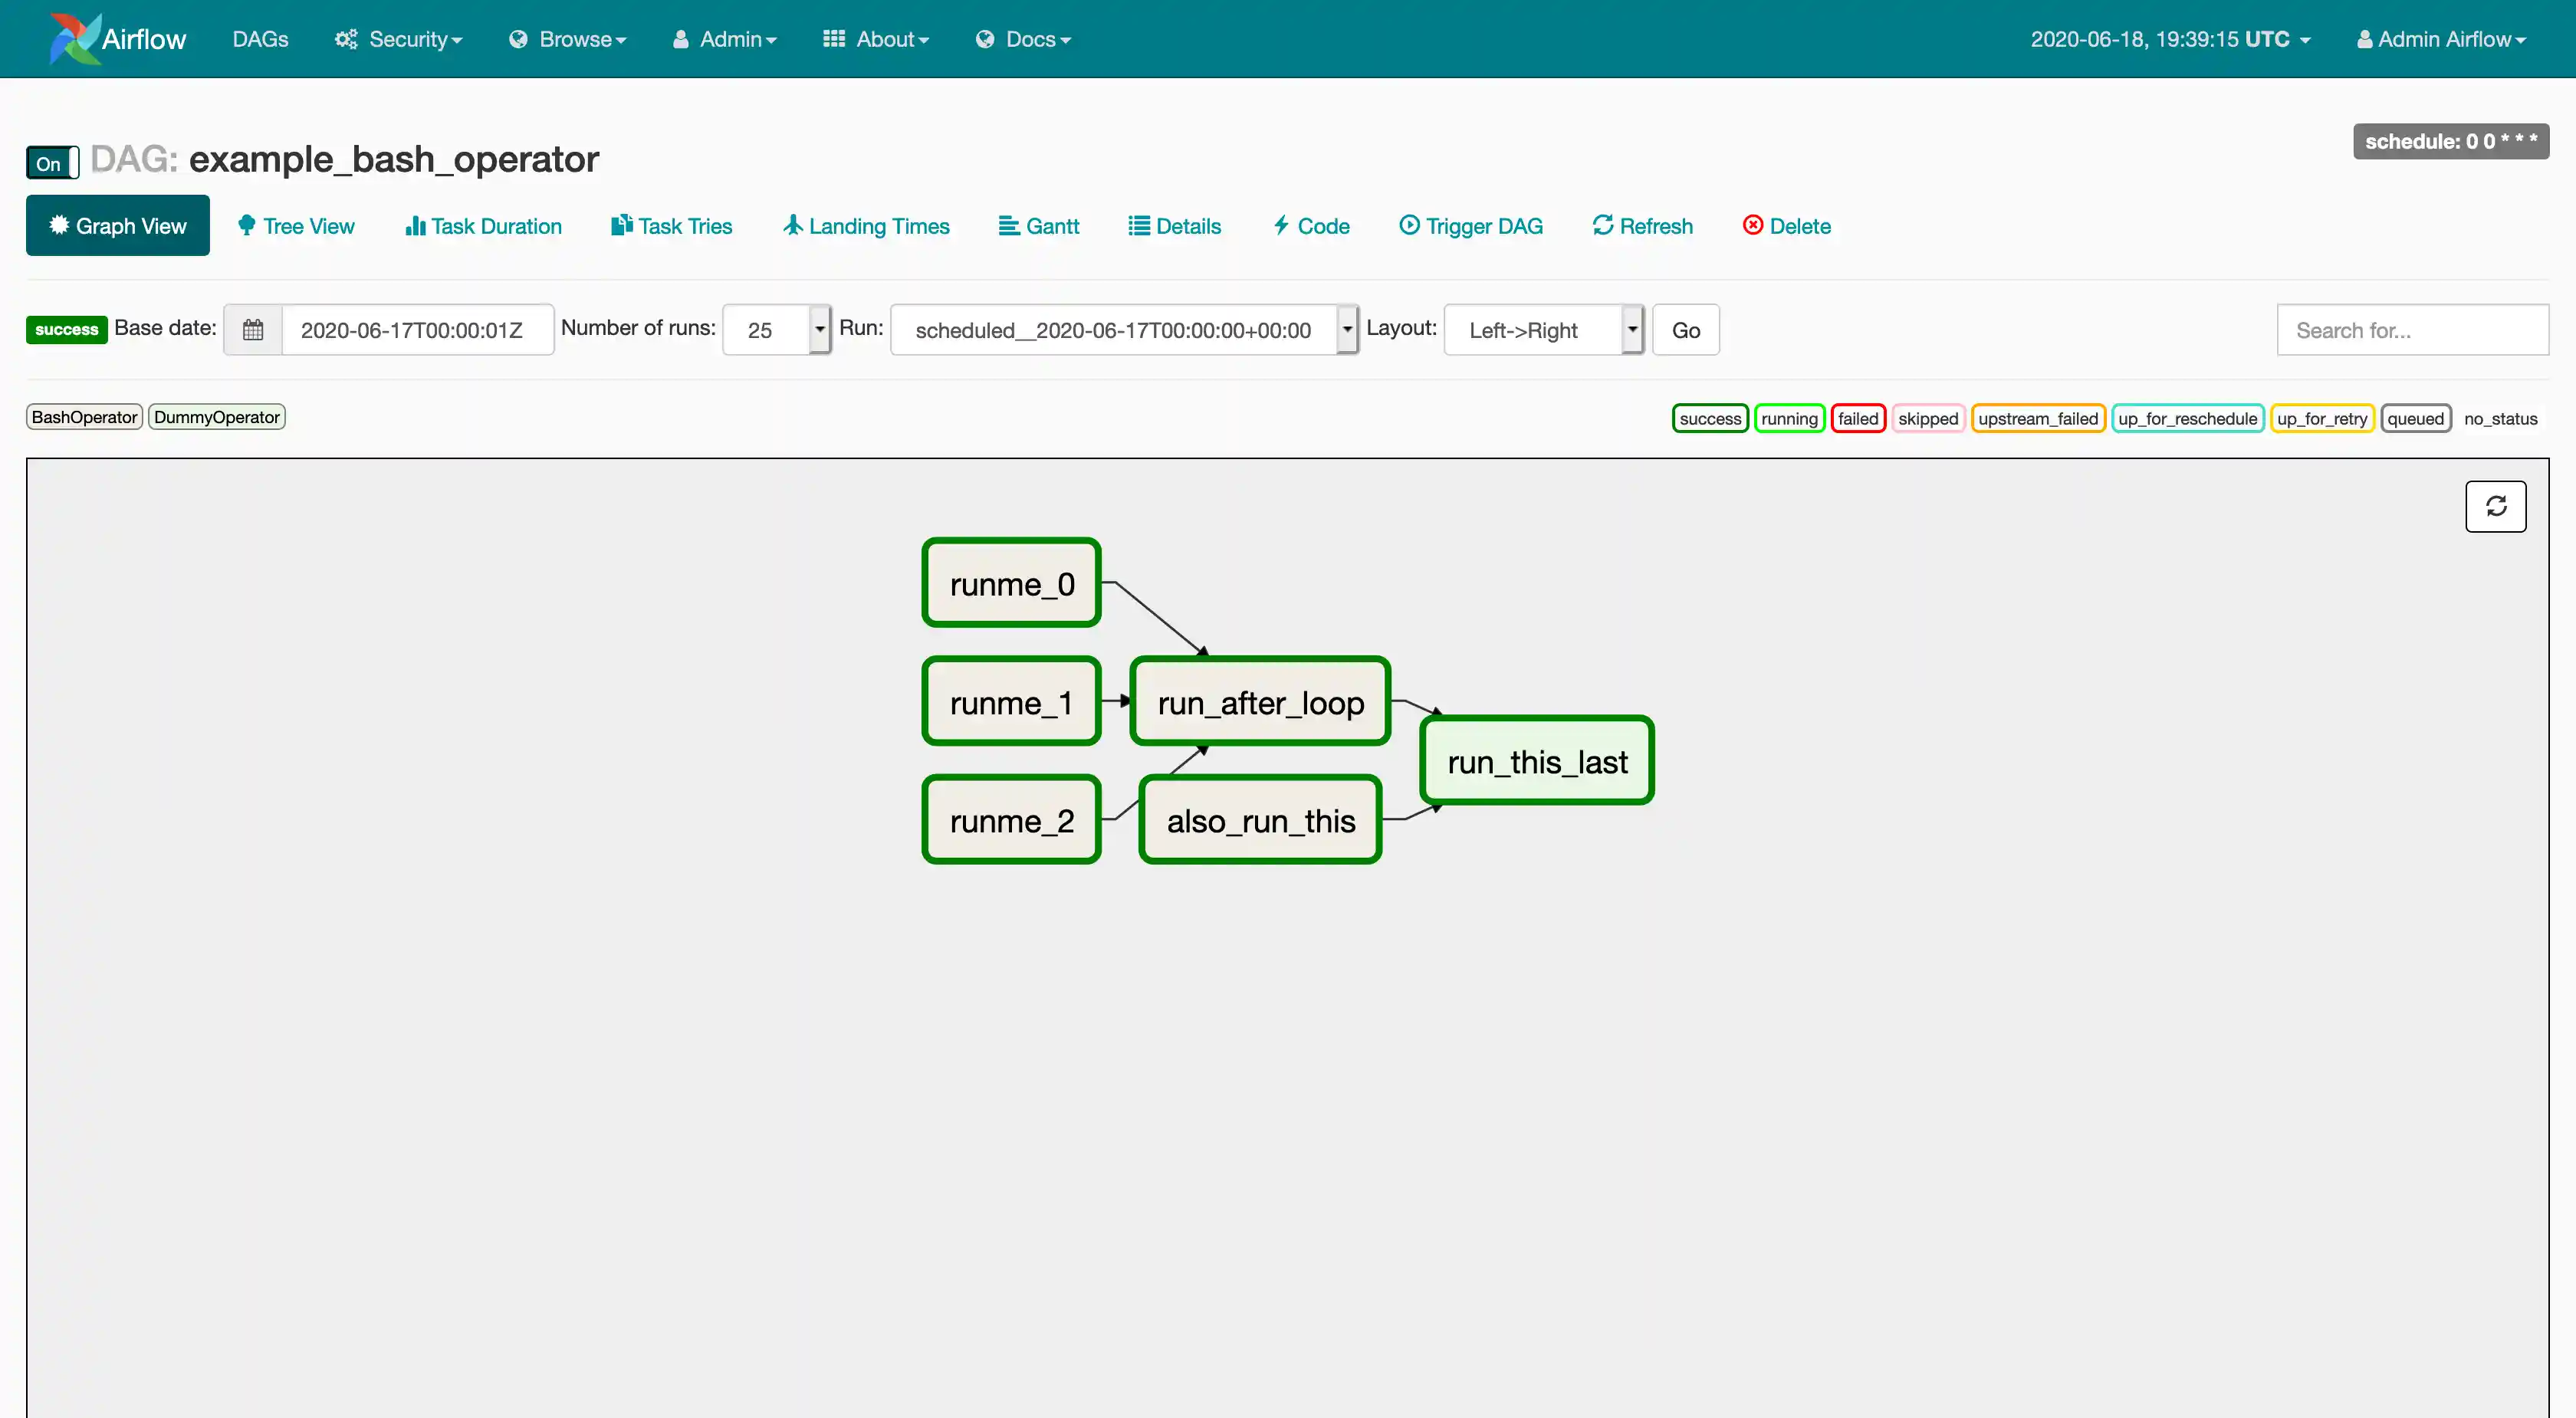Screen dimensions: 2576x1418
Task: Open Tree View via its tree icon
Action: click(x=246, y=226)
